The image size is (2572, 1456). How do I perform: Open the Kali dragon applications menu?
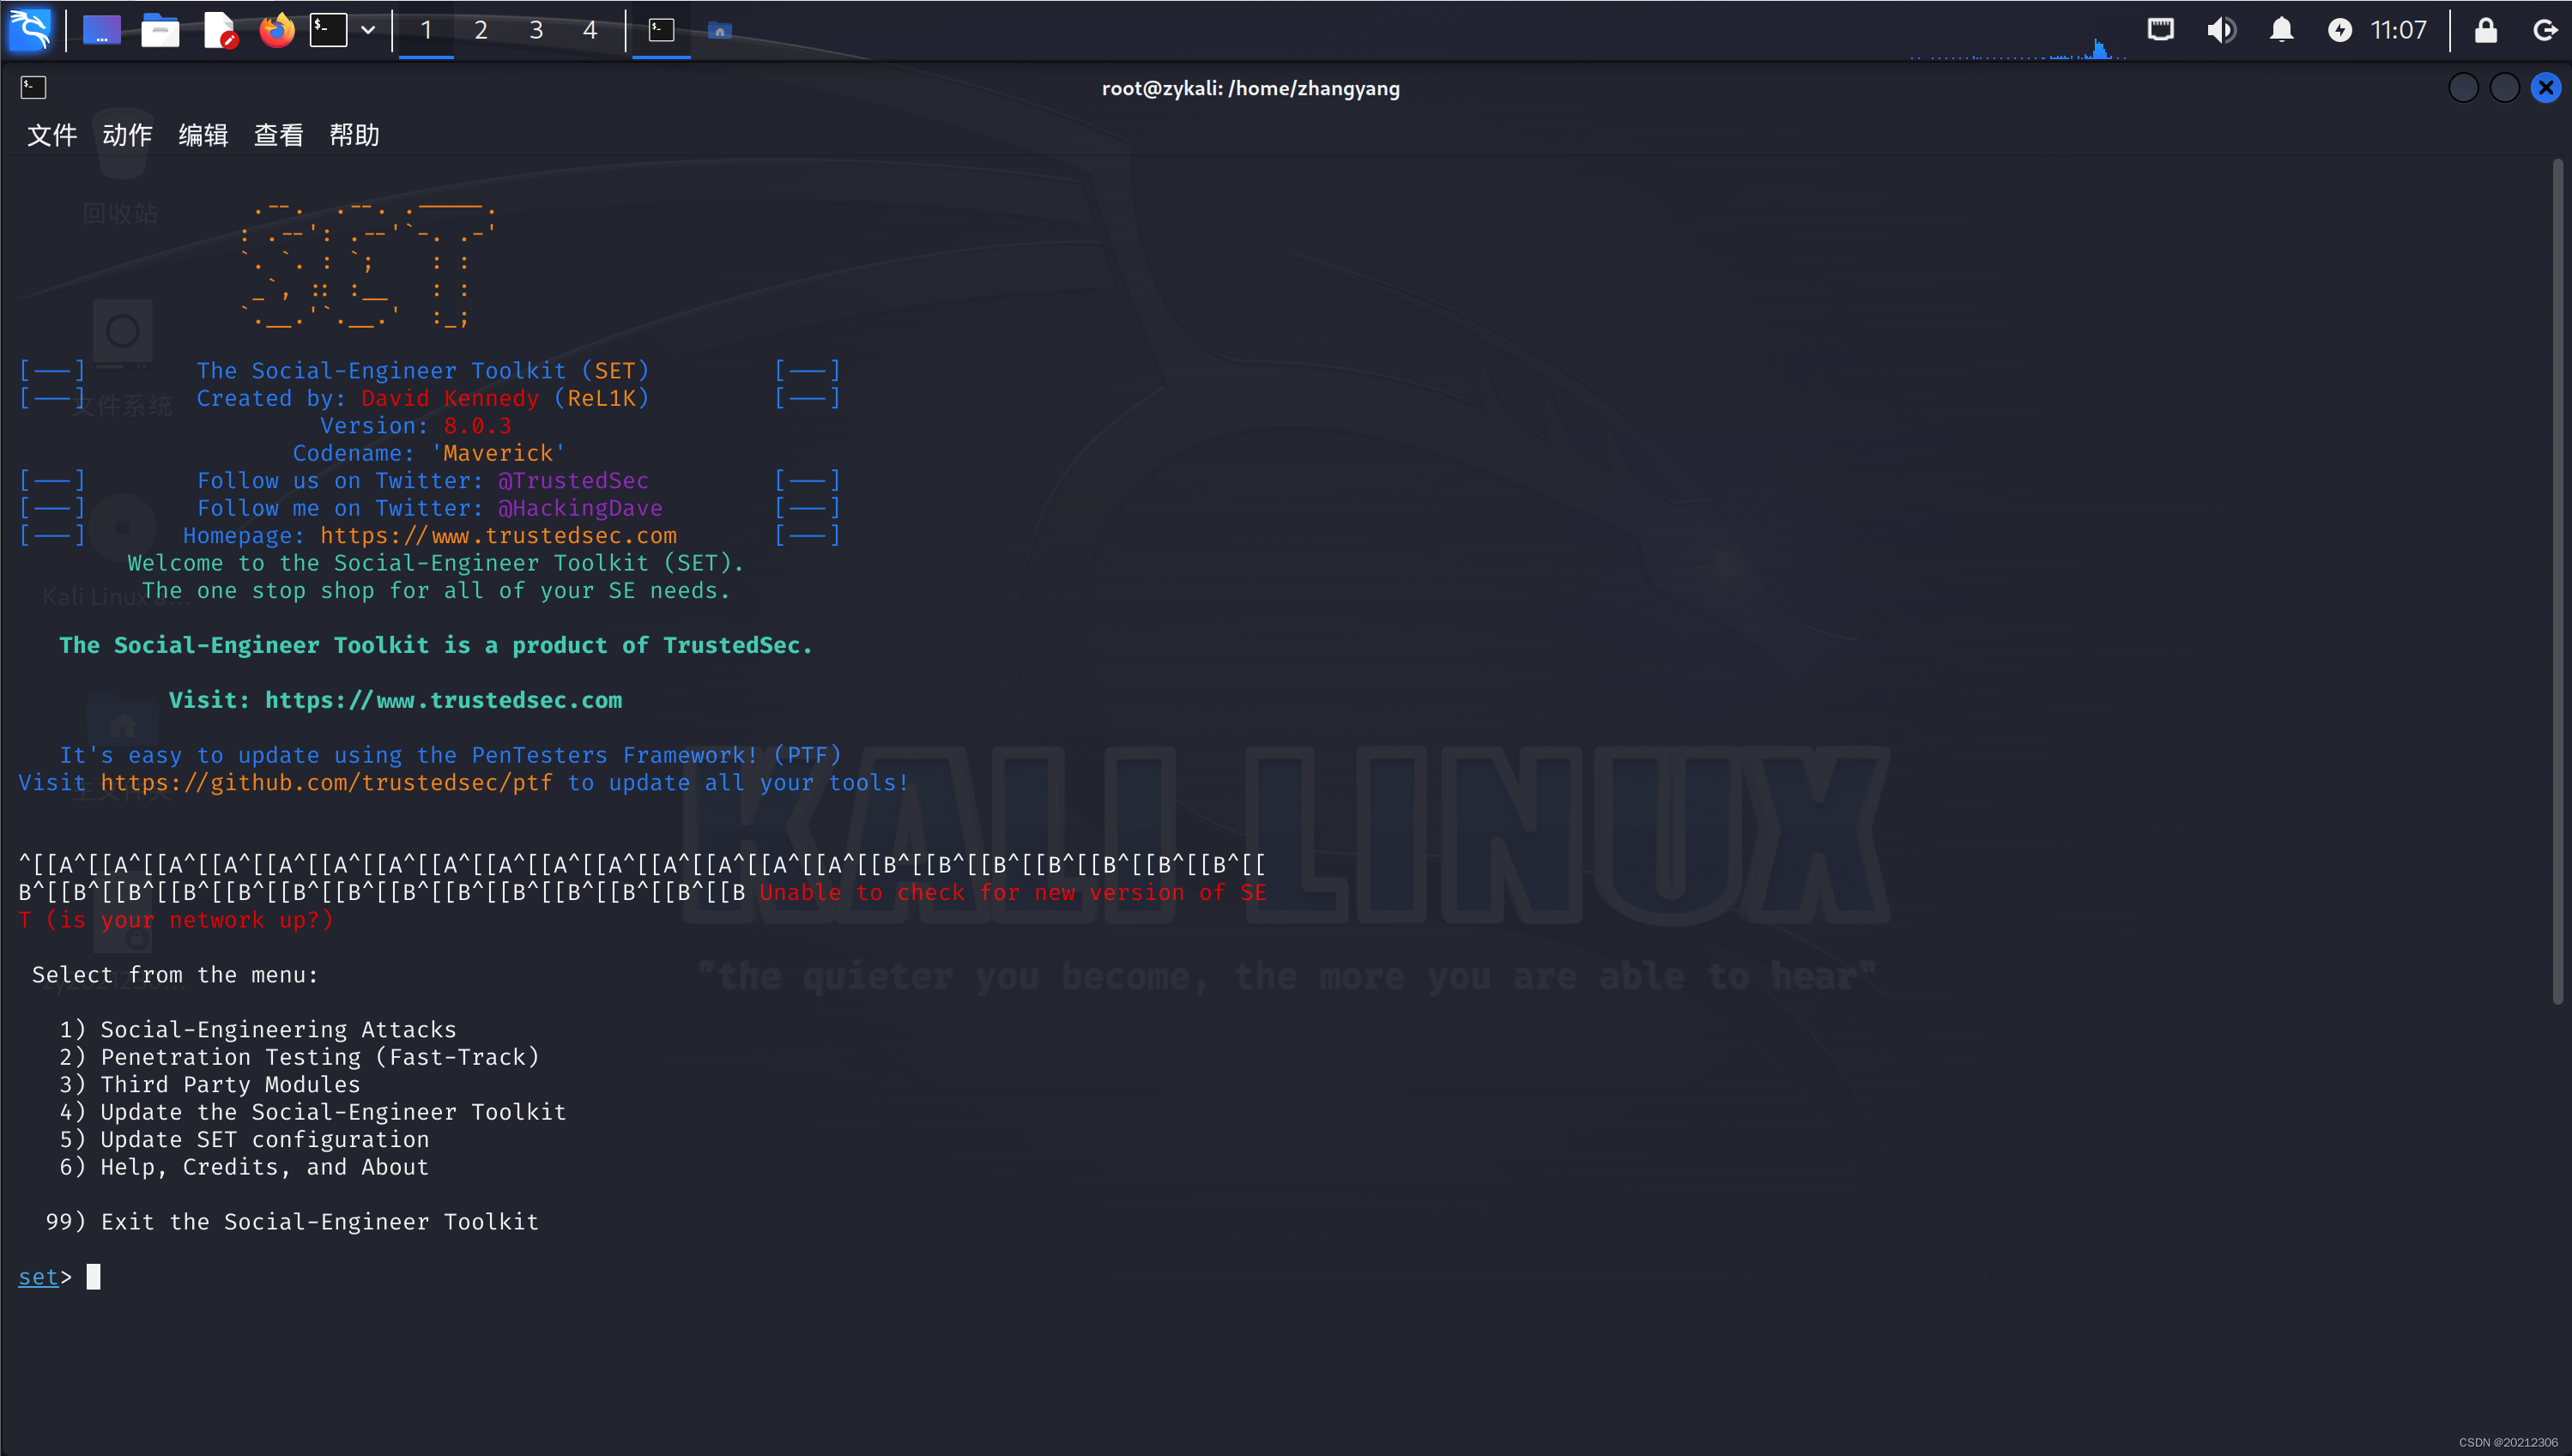point(30,30)
